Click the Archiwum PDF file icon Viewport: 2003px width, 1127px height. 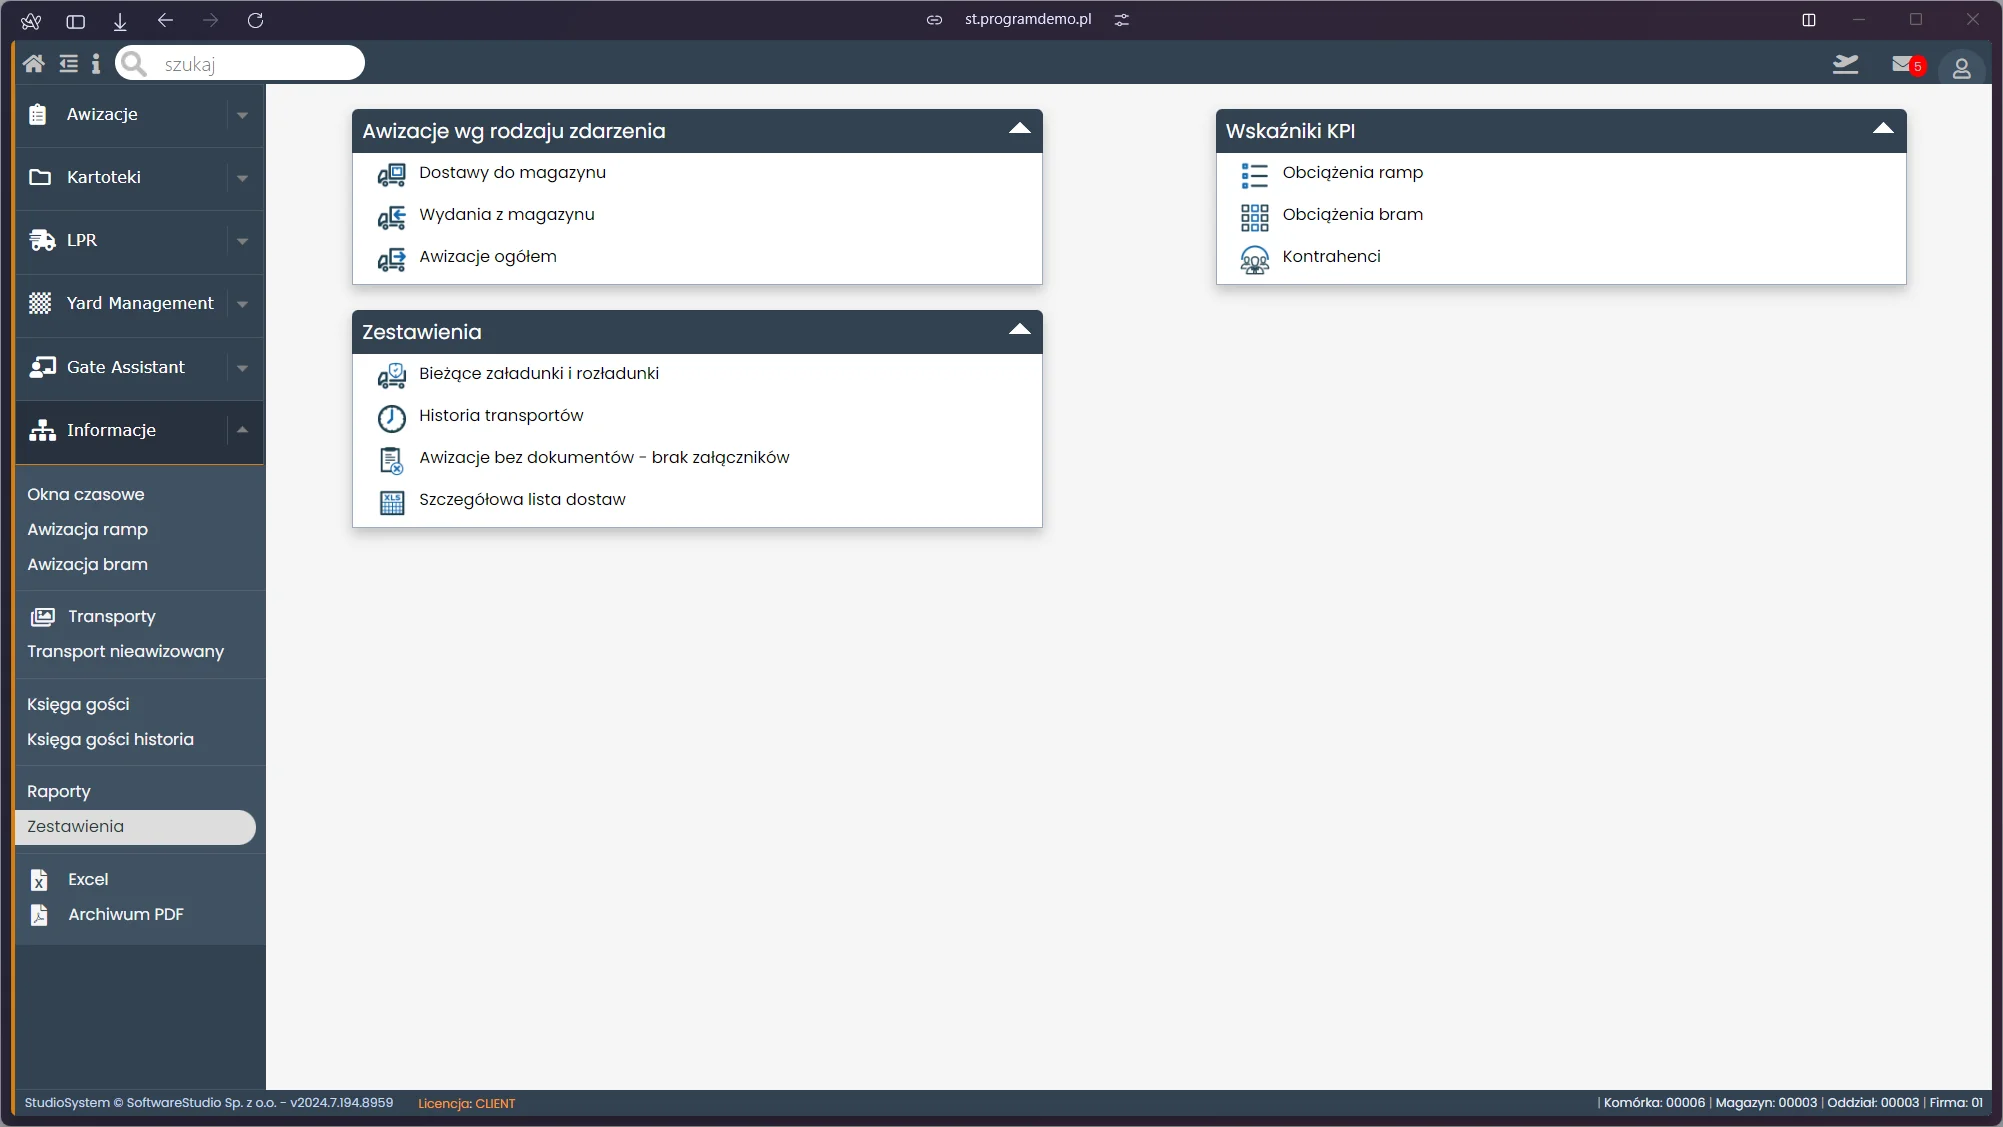pos(39,915)
